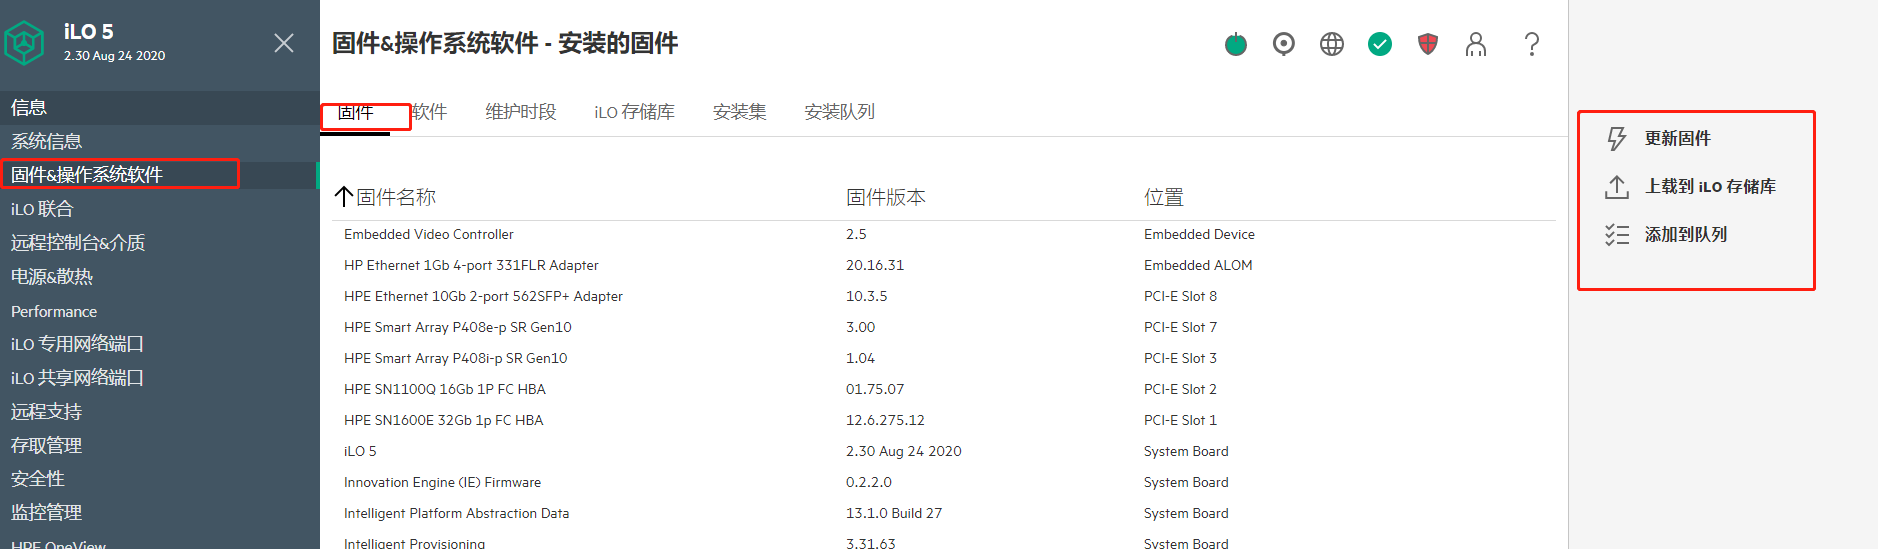Screen dimensions: 1878x549
Task: Open help via question mark icon
Action: click(1532, 44)
